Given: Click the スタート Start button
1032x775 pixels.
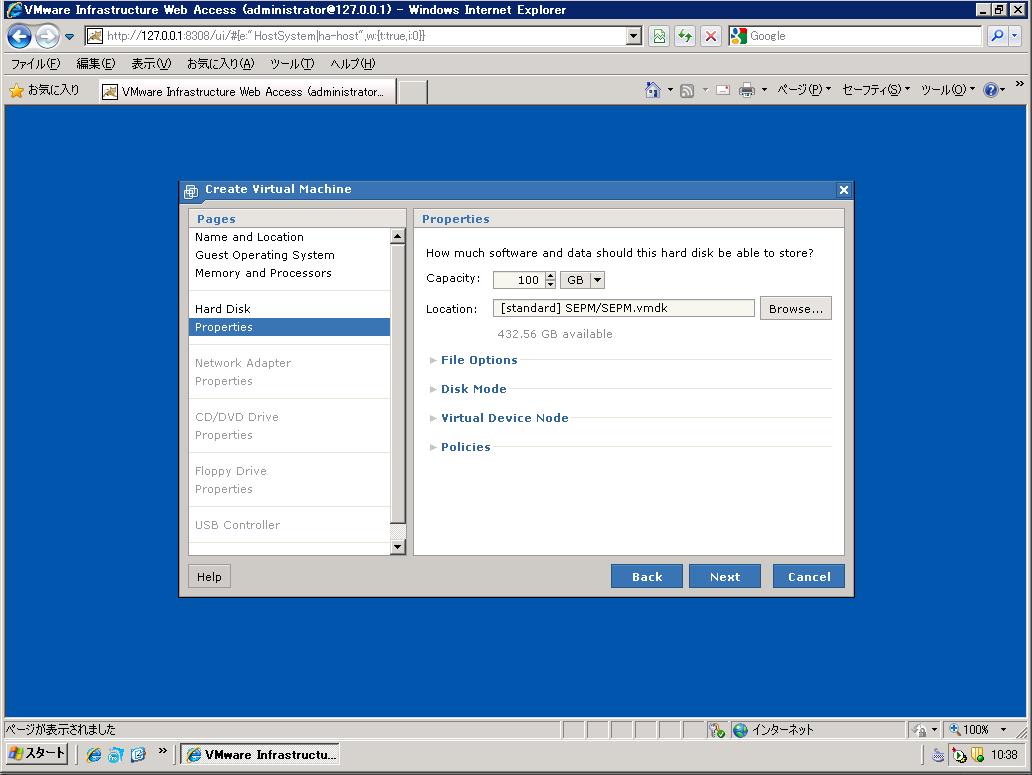Looking at the screenshot, I should pyautogui.click(x=38, y=754).
